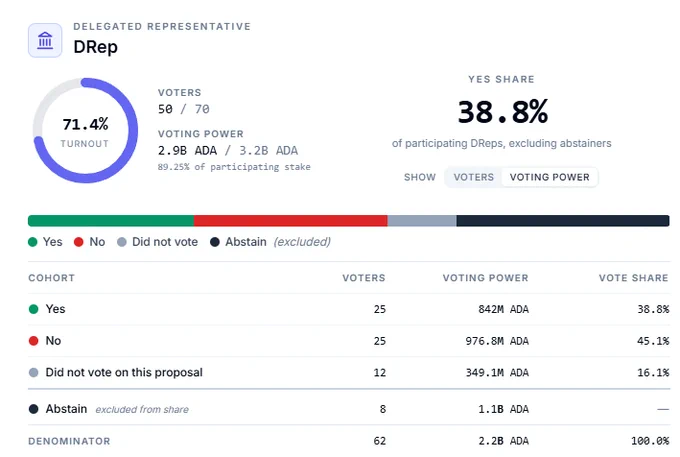The height and width of the screenshot is (457, 680).
Task: Click the Yes legend item below the bar
Action: pos(45,242)
